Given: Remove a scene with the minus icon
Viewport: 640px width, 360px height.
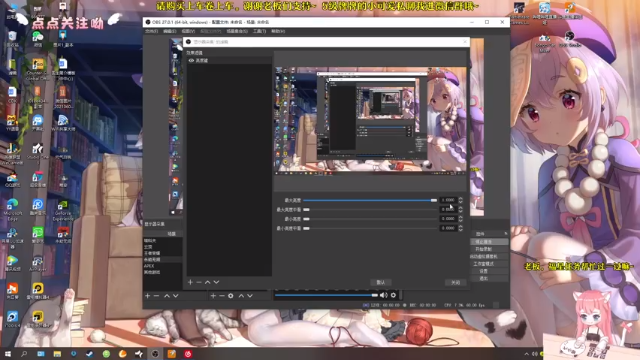Looking at the screenshot, I should pos(156,296).
